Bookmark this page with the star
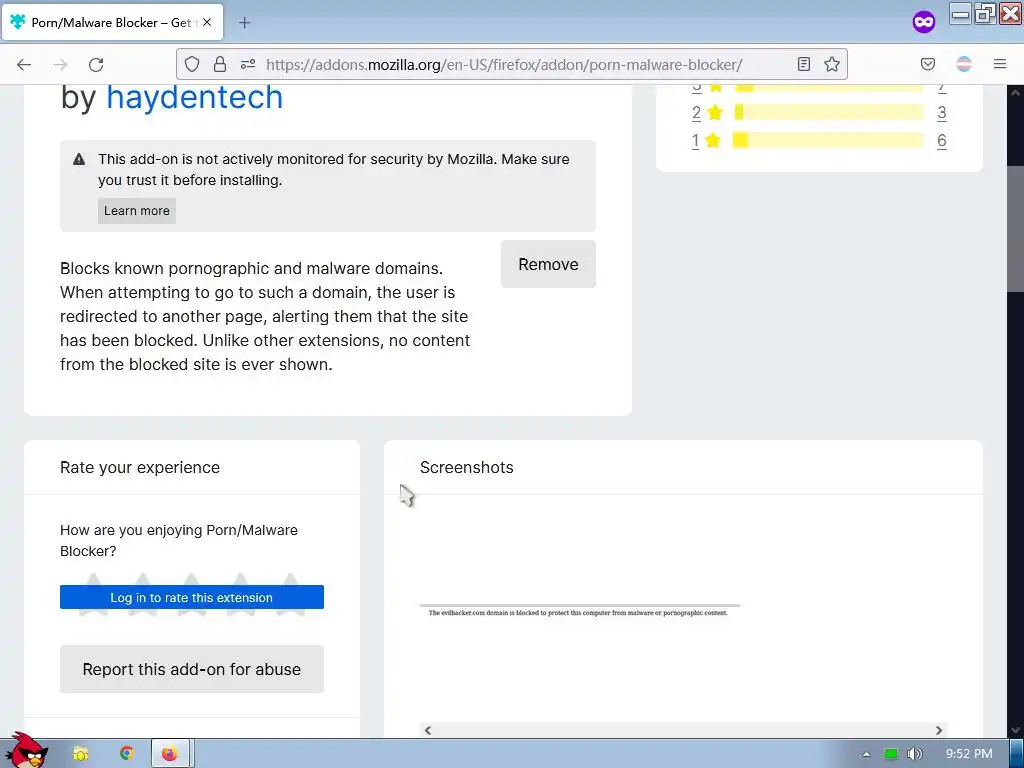The width and height of the screenshot is (1024, 768). (831, 64)
